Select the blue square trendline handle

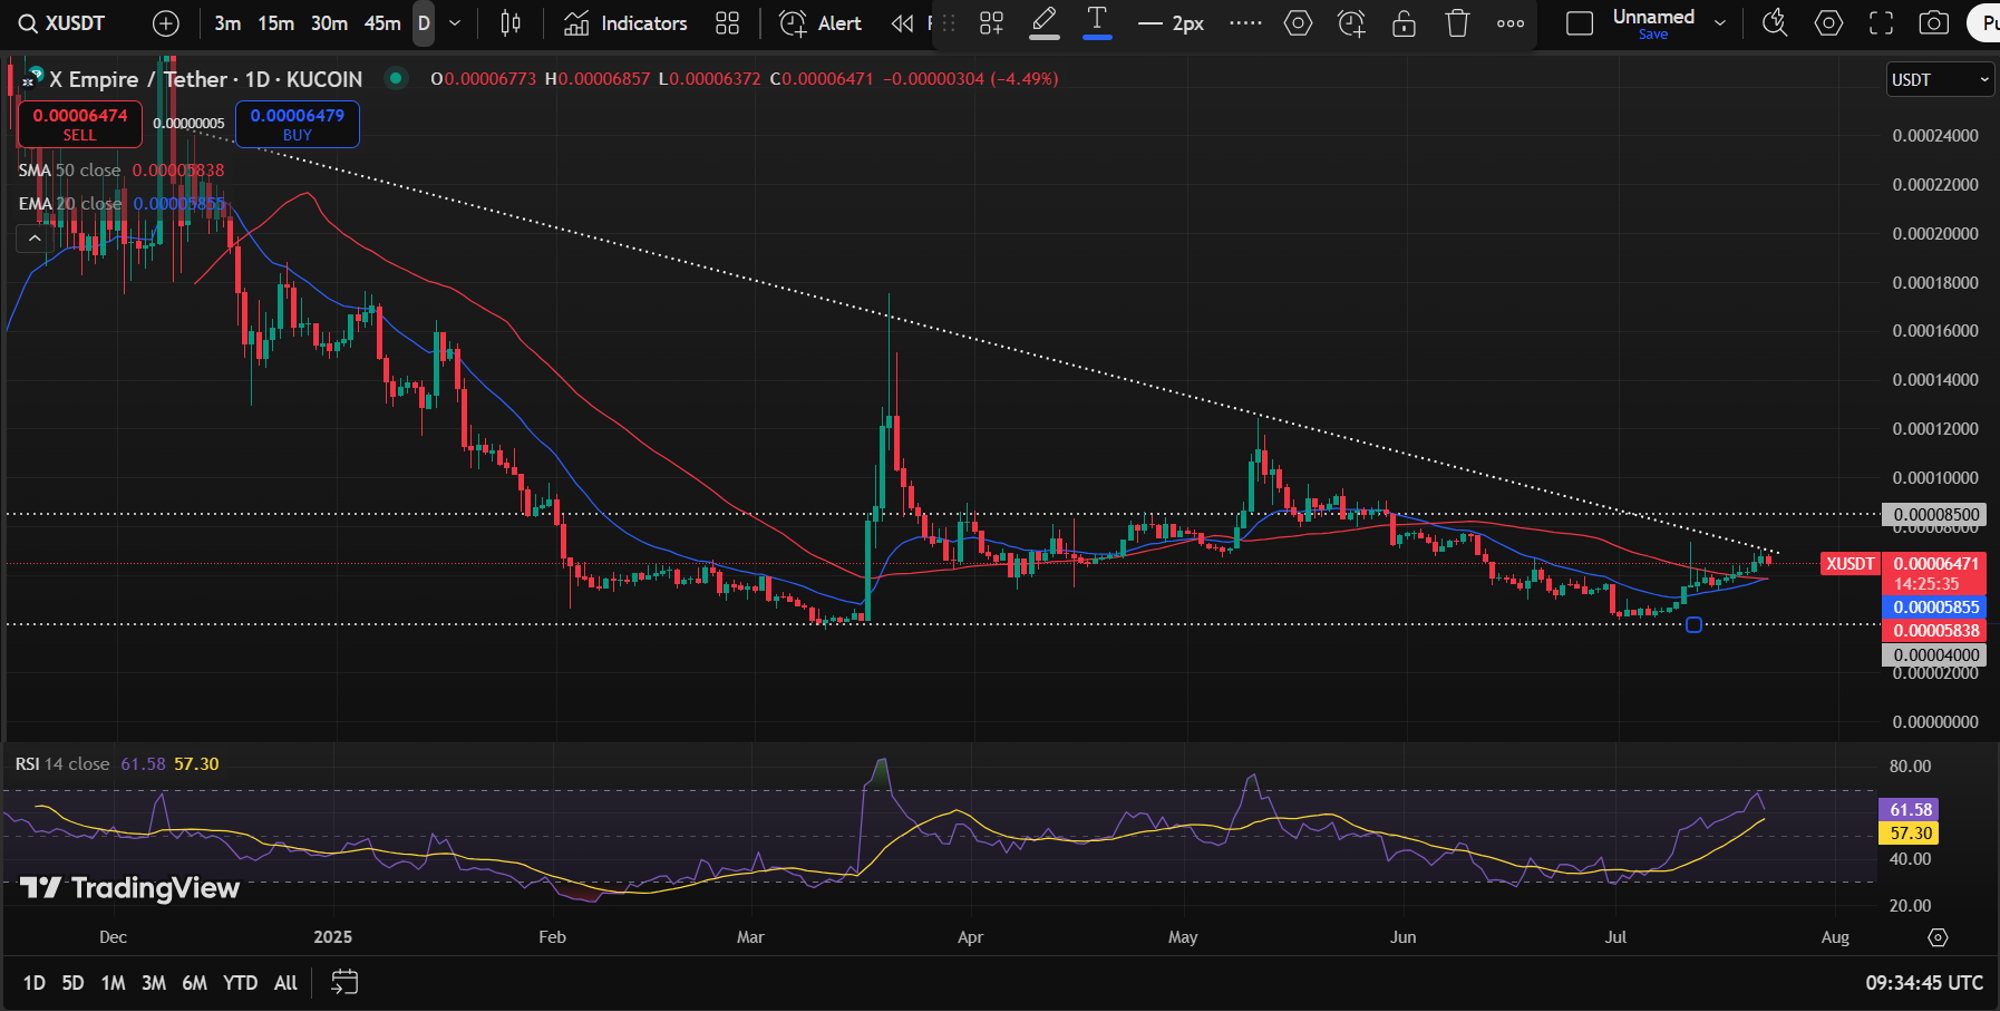click(x=1693, y=625)
